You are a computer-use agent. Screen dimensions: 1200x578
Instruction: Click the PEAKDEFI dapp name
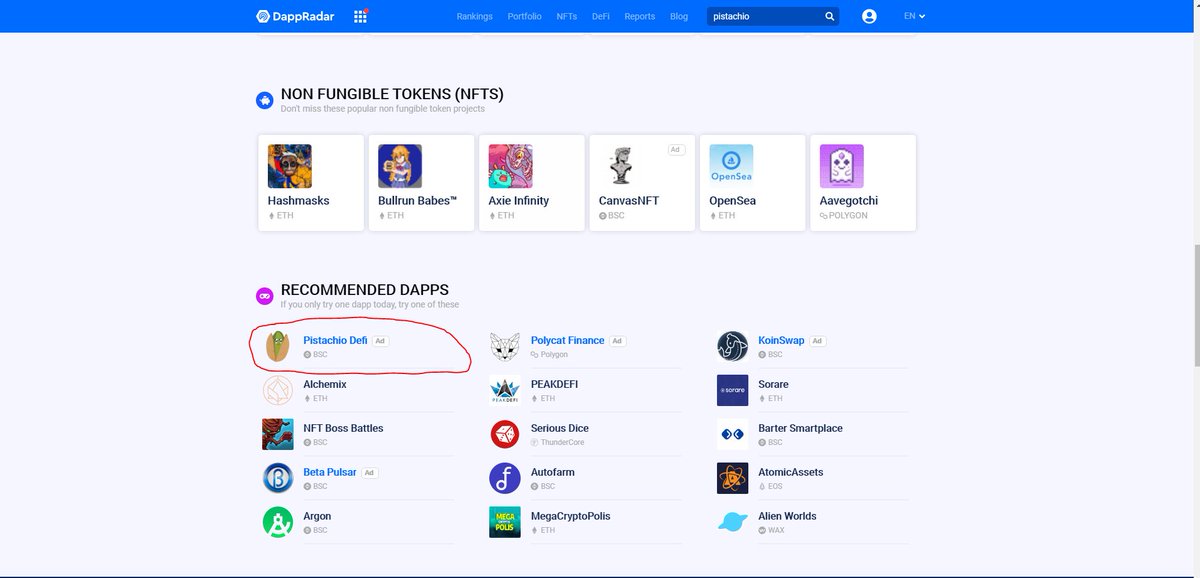(x=554, y=384)
